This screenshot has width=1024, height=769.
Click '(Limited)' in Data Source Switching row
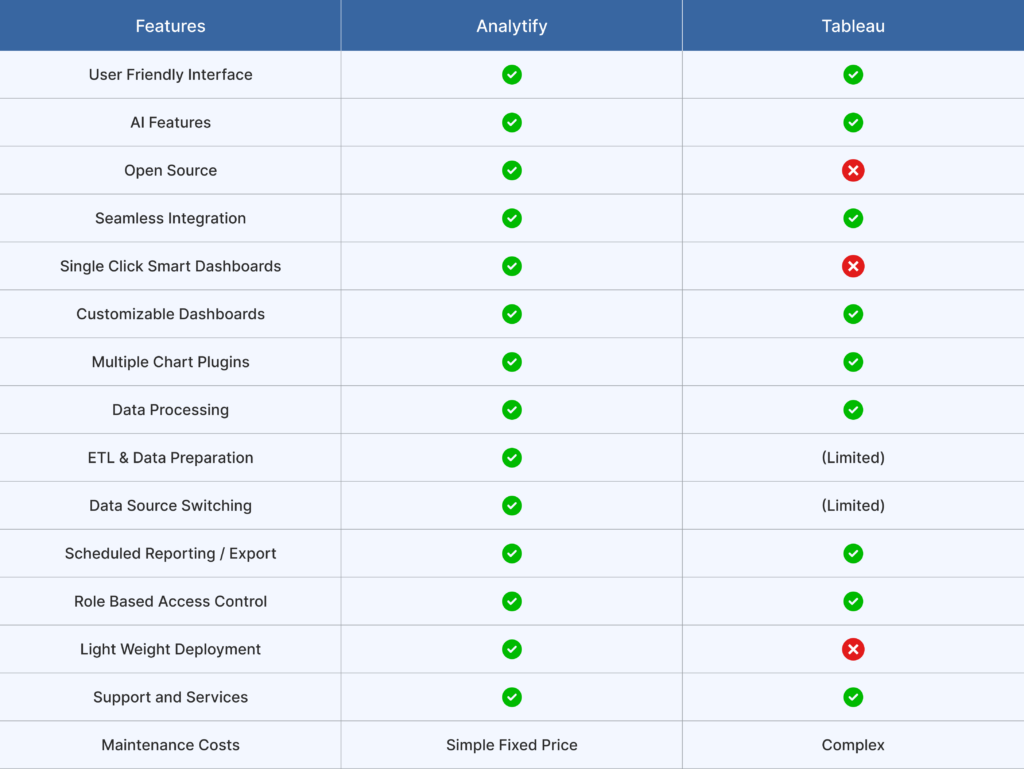coord(853,505)
